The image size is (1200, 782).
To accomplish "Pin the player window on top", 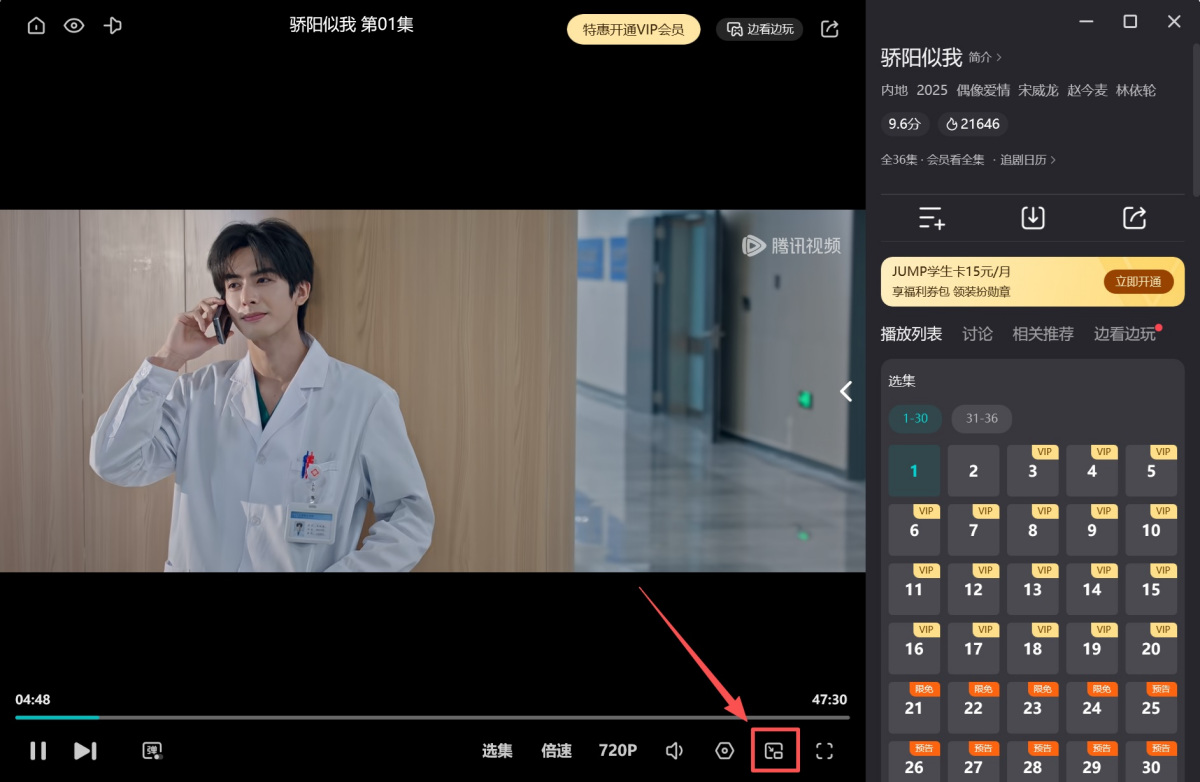I will pyautogui.click(x=113, y=26).
